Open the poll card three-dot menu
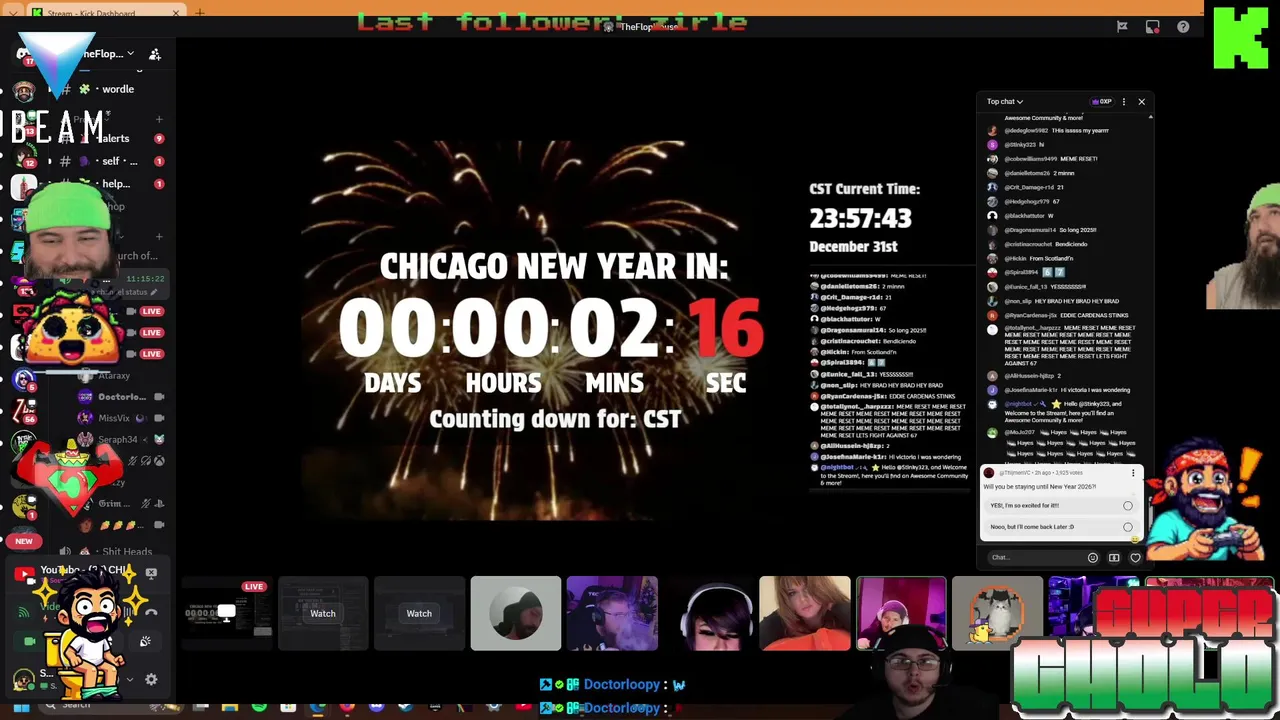The image size is (1280, 720). [1133, 473]
